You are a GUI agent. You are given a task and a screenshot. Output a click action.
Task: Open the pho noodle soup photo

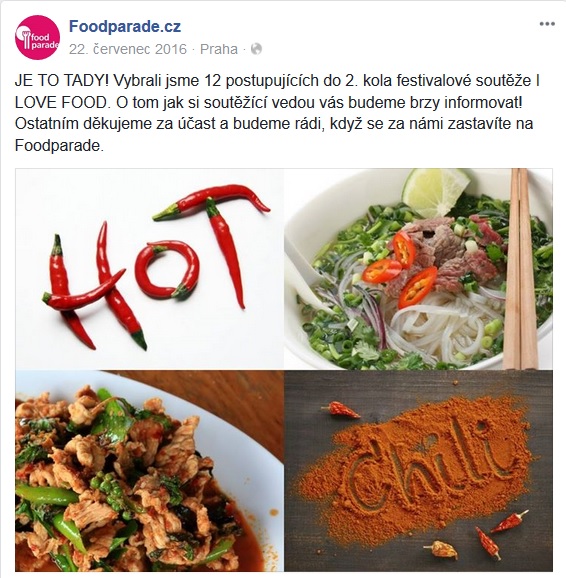click(419, 269)
